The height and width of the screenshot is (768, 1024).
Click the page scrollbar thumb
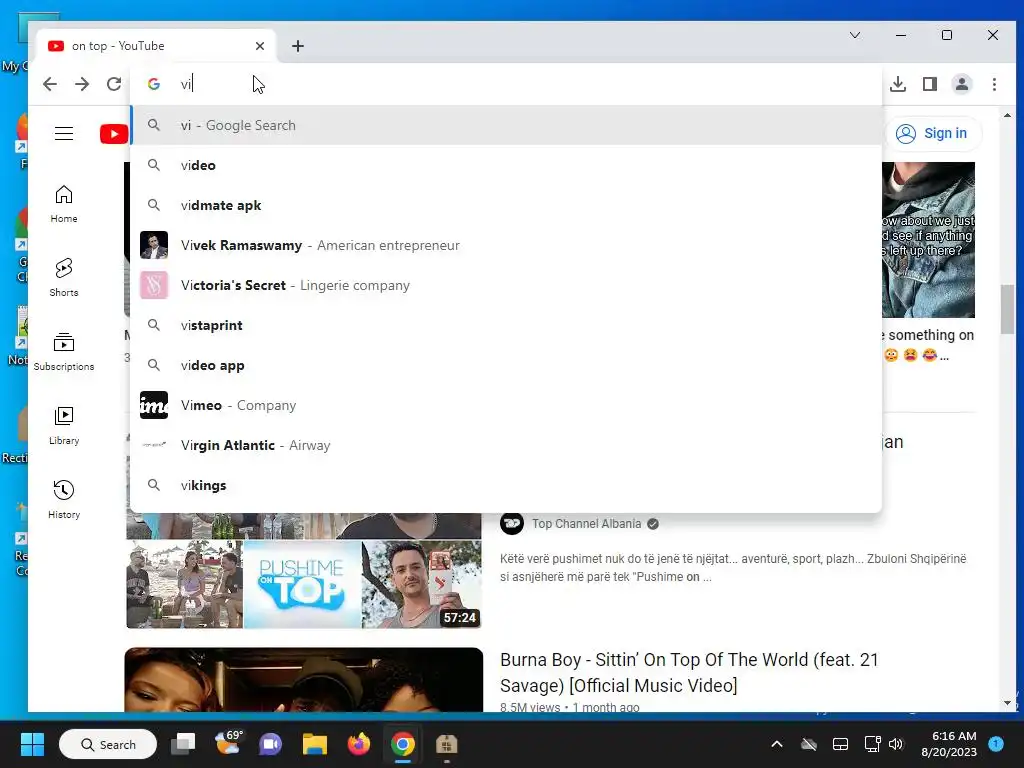click(x=1007, y=309)
